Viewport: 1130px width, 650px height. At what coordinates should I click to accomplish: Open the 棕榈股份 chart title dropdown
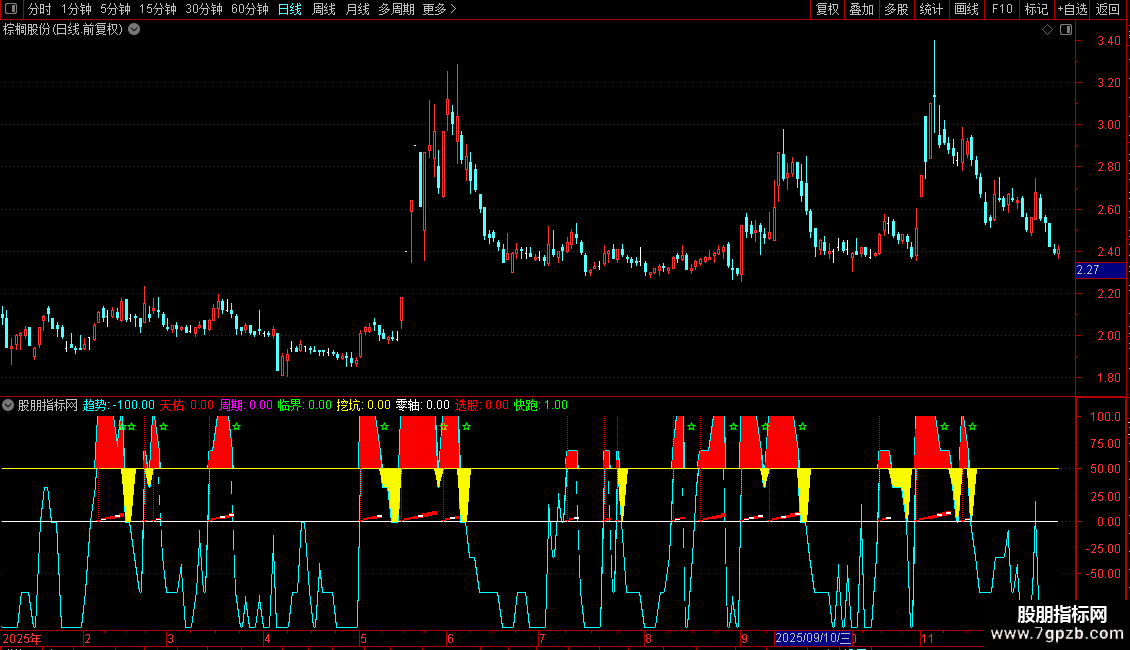134,30
